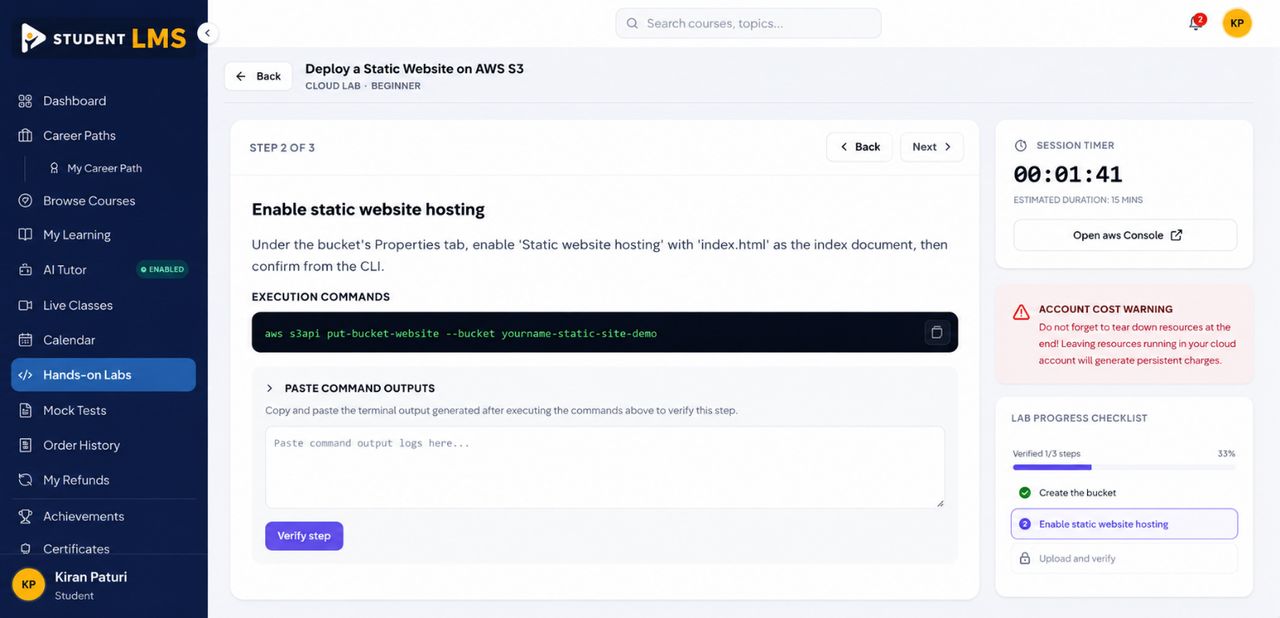Open the notifications bell

point(1195,23)
